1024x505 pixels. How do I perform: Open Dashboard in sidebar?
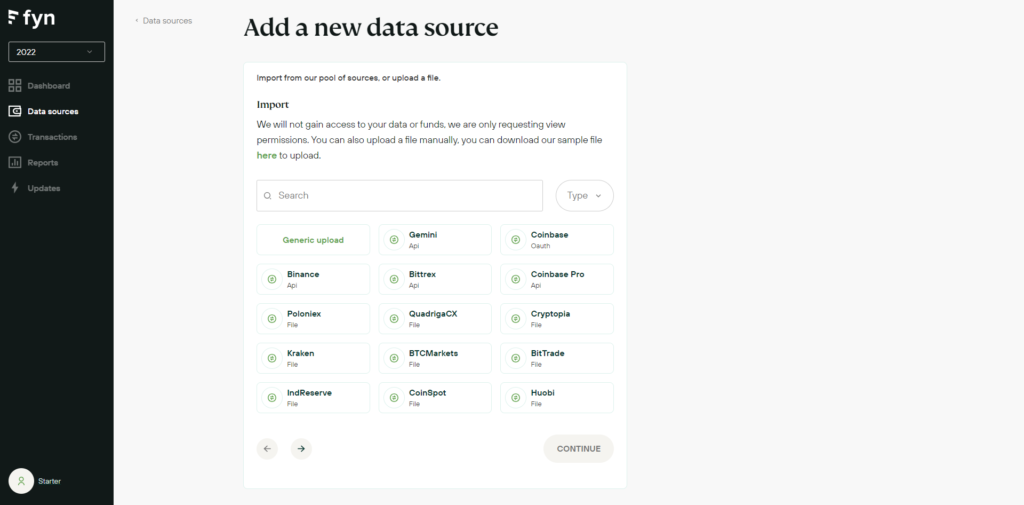(x=48, y=86)
